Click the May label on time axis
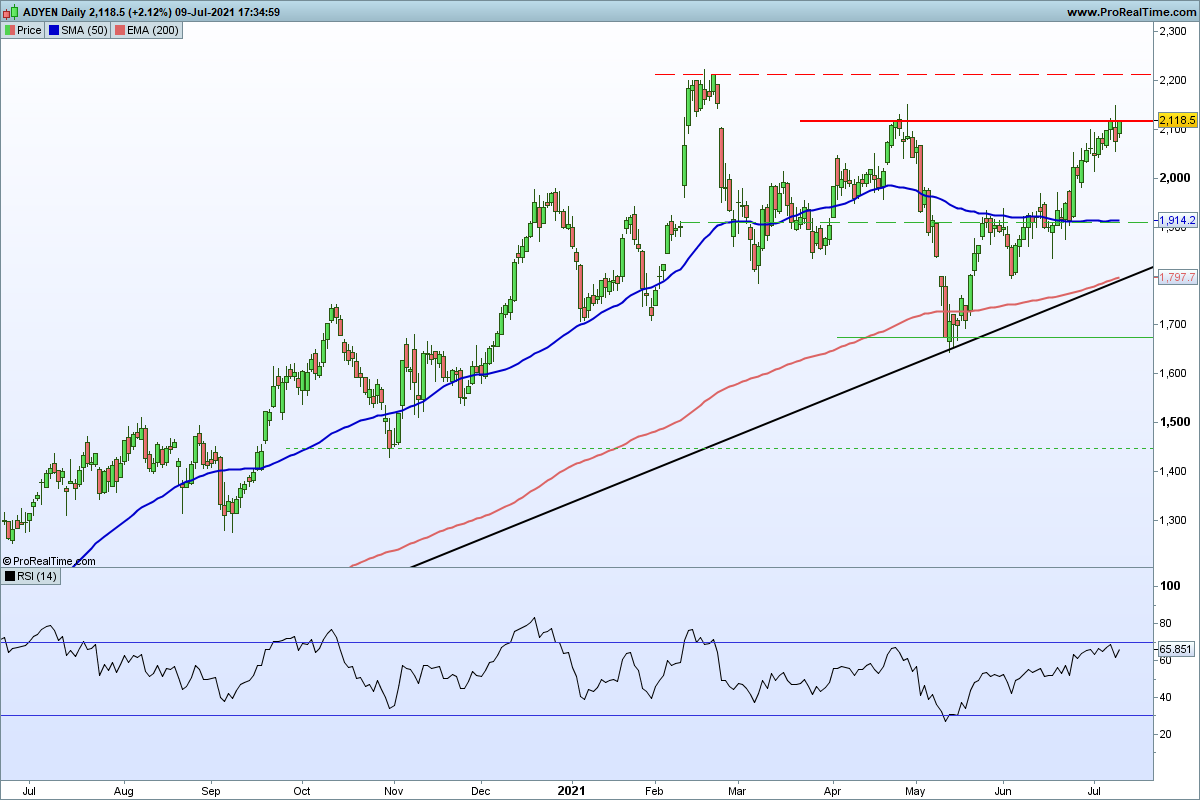Screen dimensions: 1200x800 (x=915, y=790)
